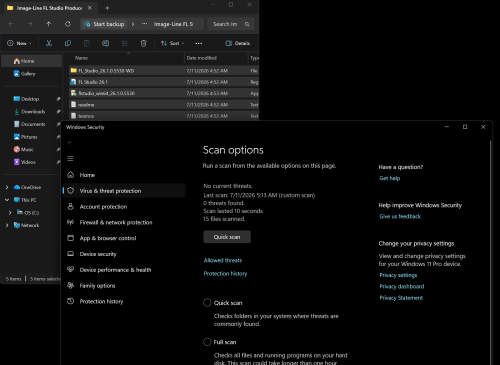Open the Allowed threats link
The height and width of the screenshot is (365, 500).
pyautogui.click(x=223, y=260)
